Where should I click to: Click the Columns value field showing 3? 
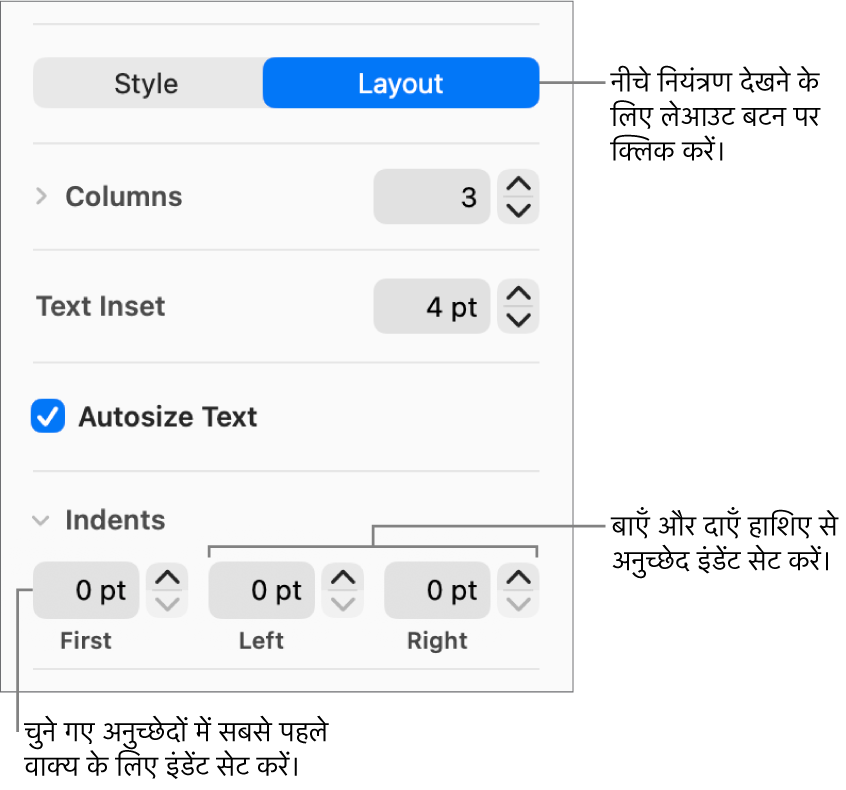pyautogui.click(x=432, y=197)
